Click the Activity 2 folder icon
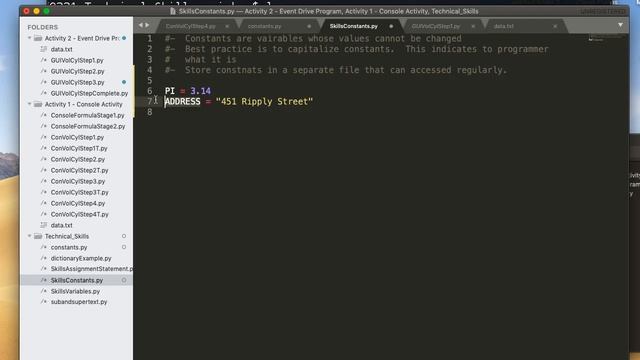This screenshot has height=360, width=640. pyautogui.click(x=38, y=38)
